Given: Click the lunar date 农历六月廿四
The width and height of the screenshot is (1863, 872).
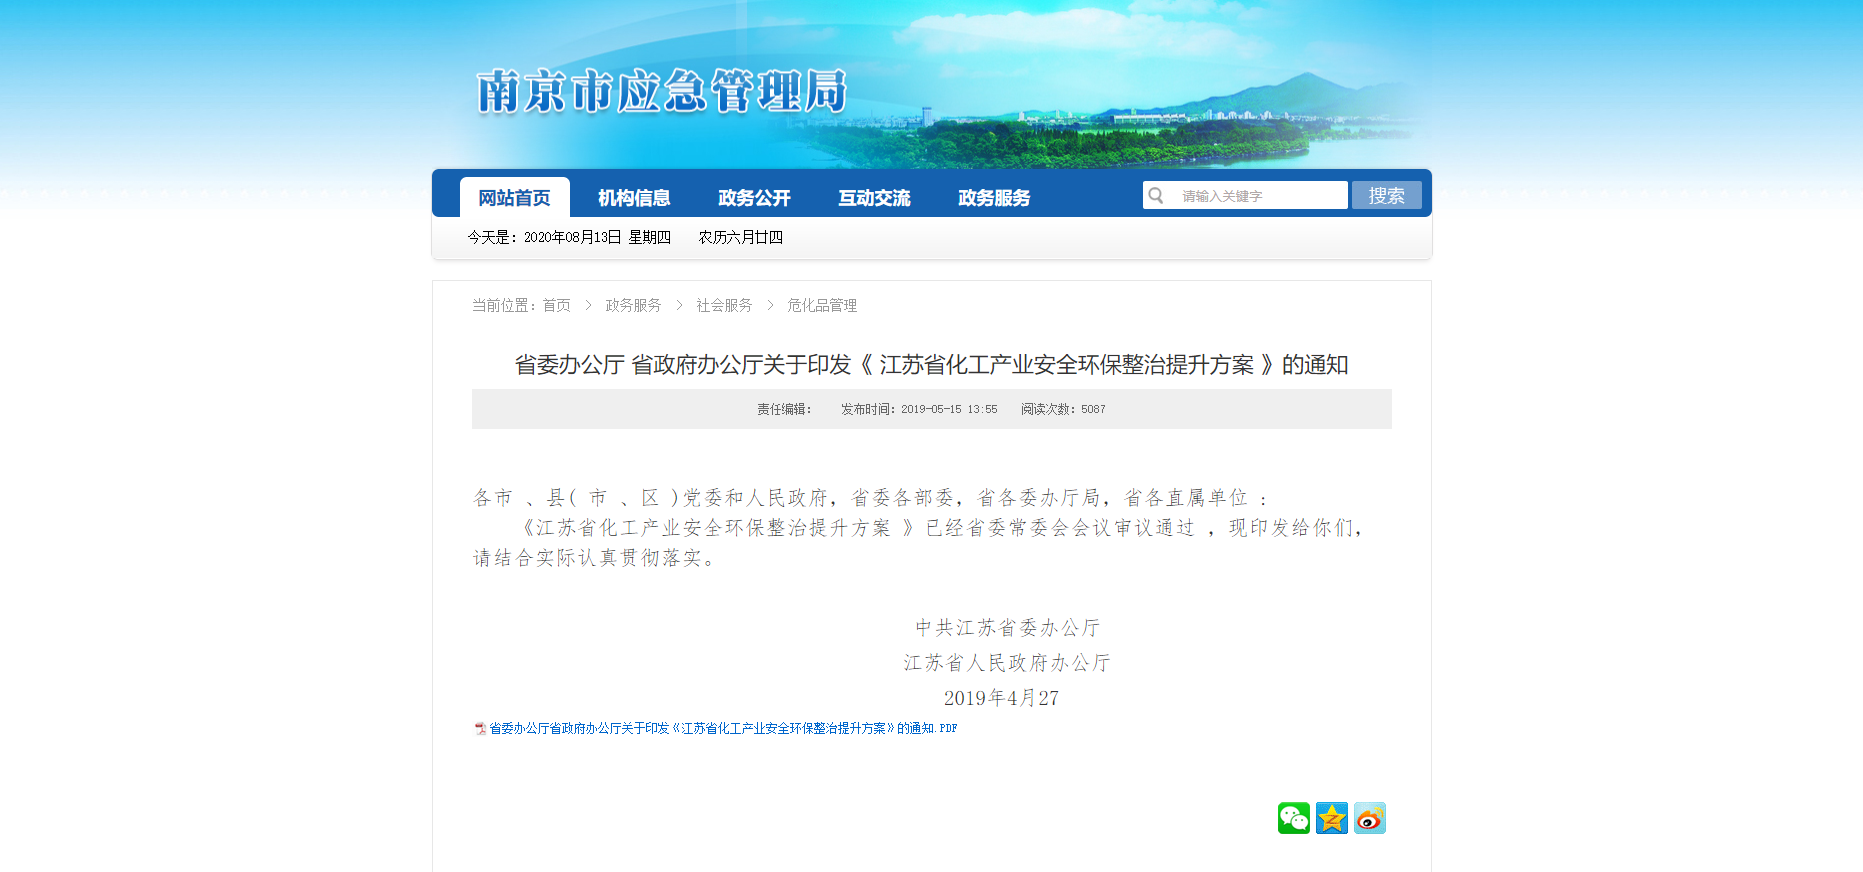Looking at the screenshot, I should 740,237.
